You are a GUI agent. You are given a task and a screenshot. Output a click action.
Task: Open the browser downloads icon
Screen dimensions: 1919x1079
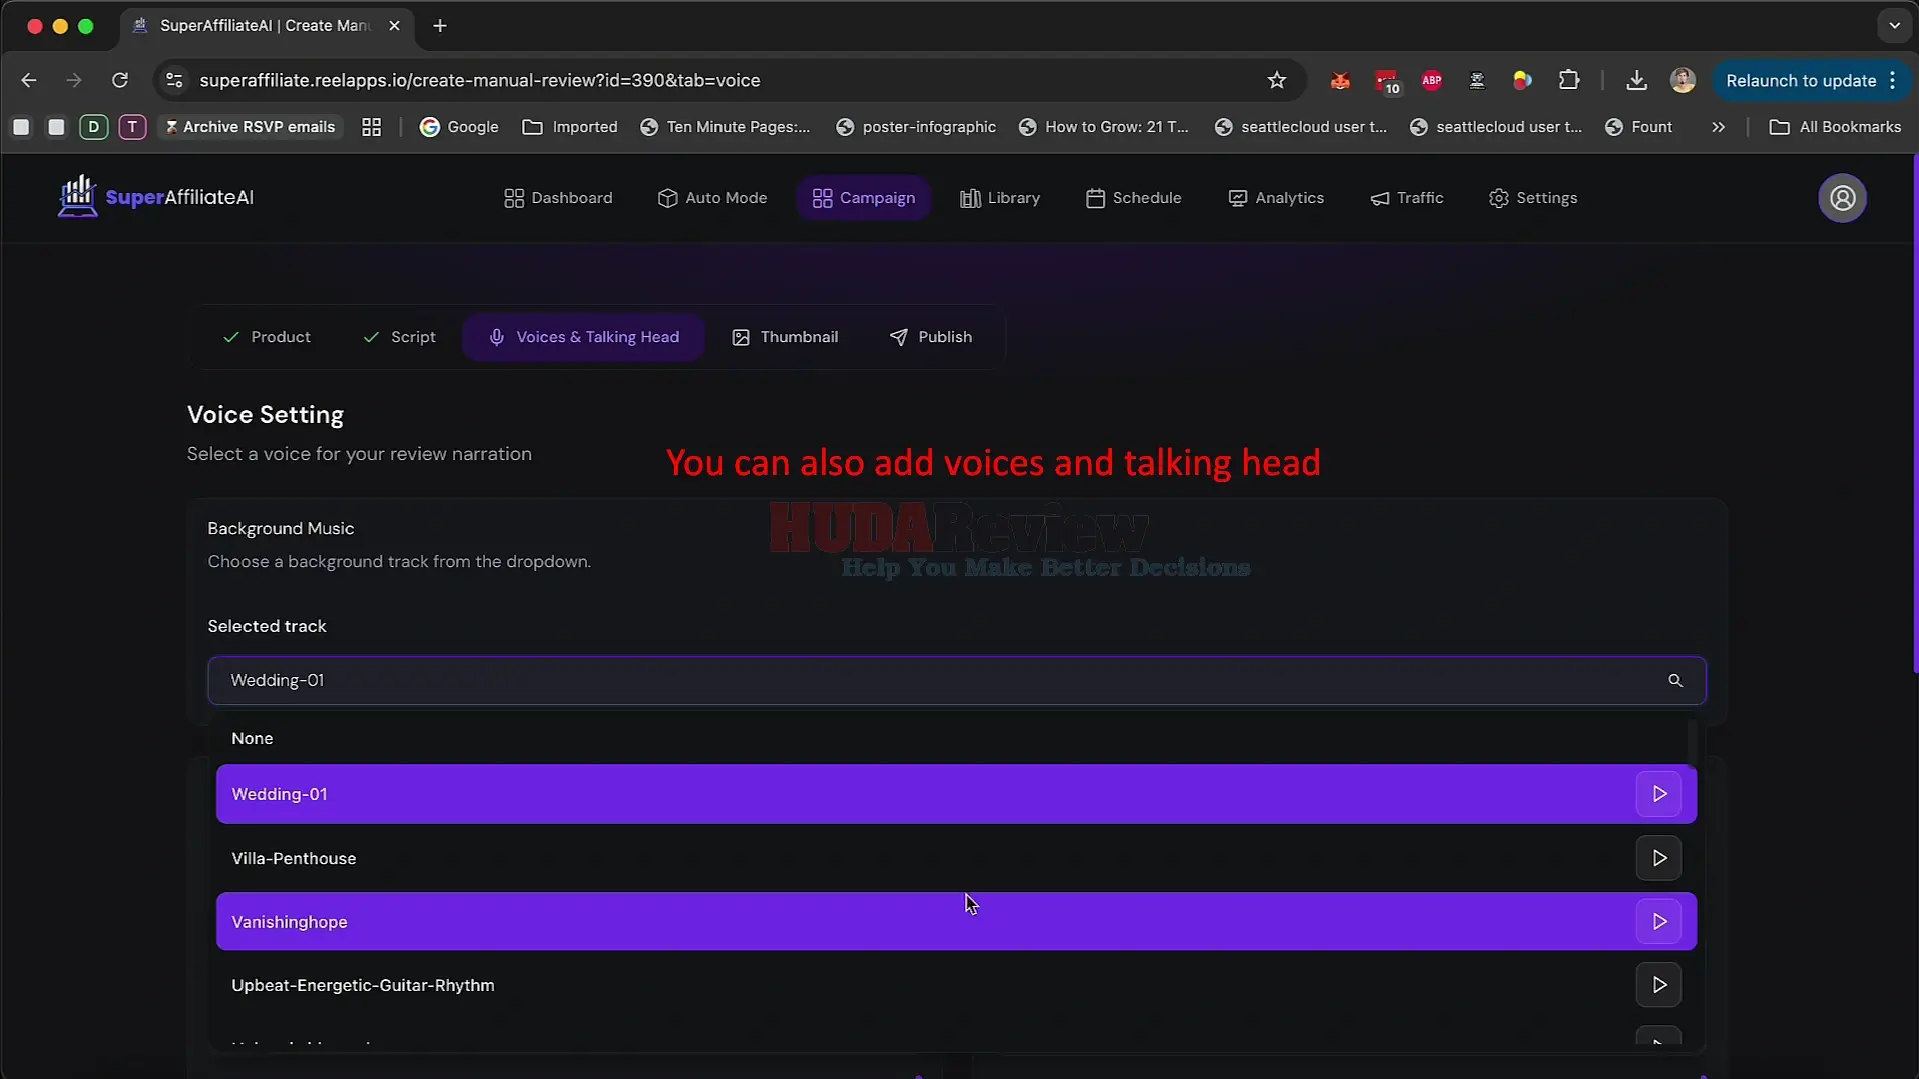(1636, 80)
